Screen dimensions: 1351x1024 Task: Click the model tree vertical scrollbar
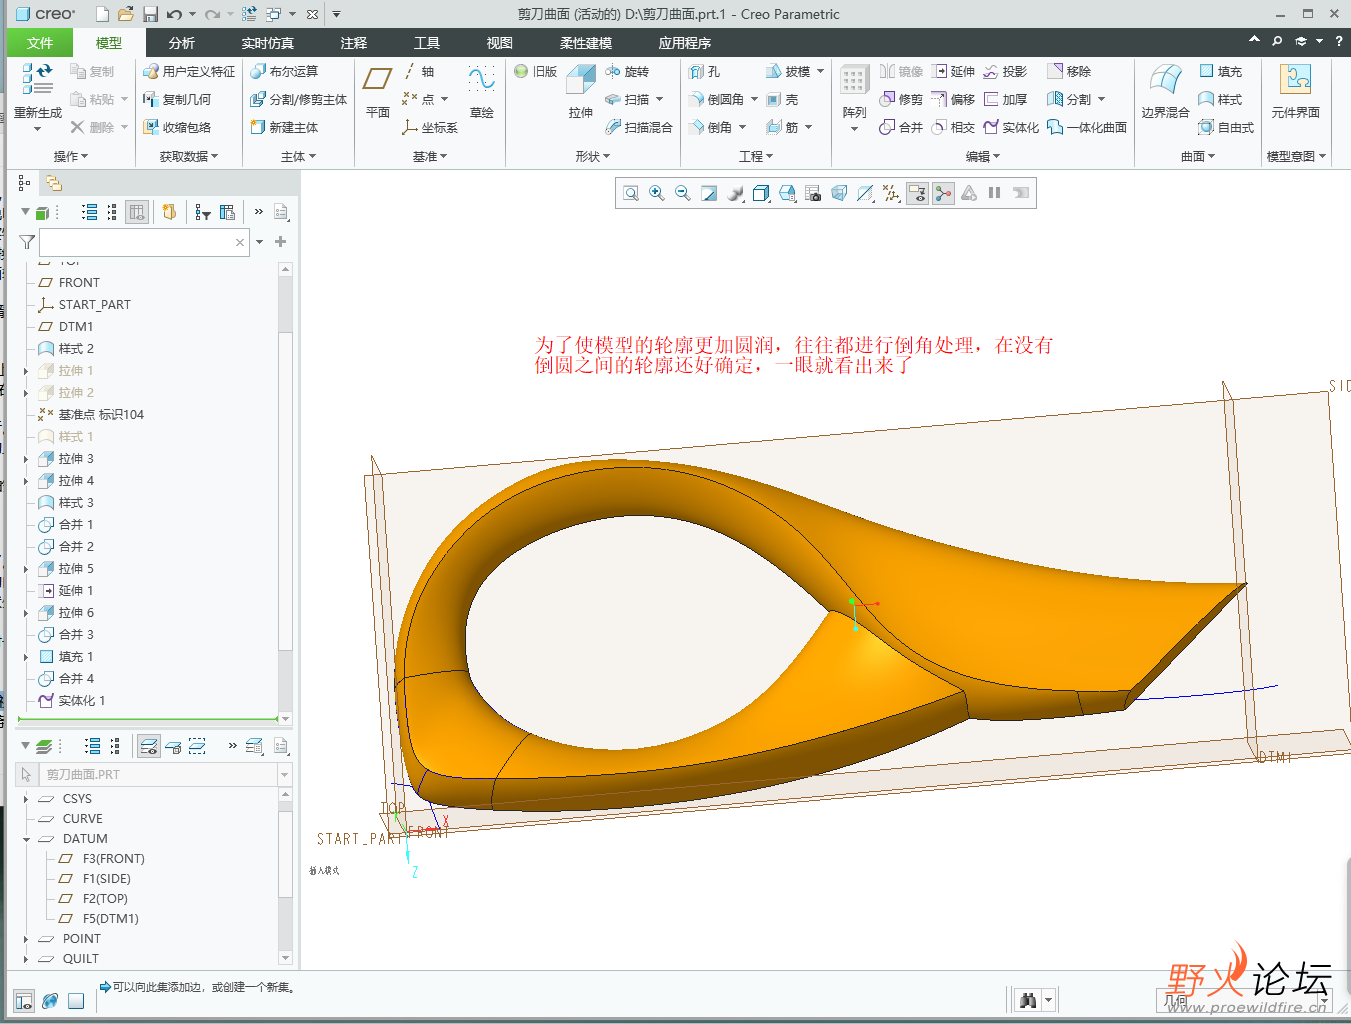285,494
